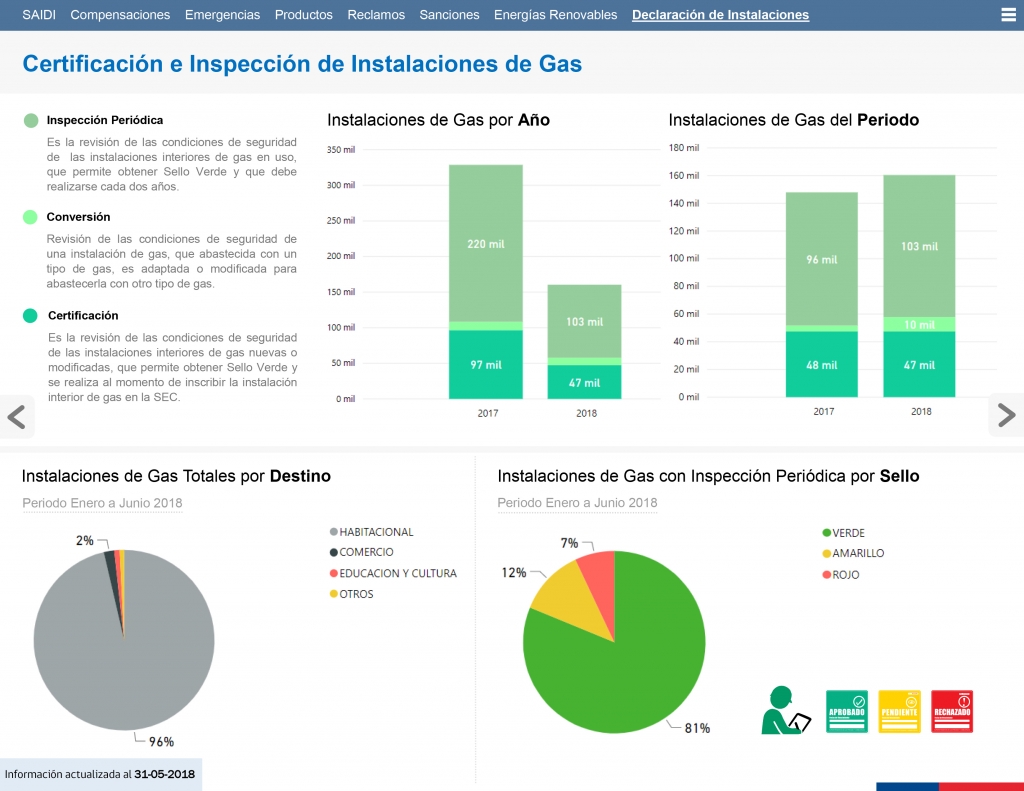The height and width of the screenshot is (791, 1024).
Task: Click the '350 mil' axis label
Action: [x=341, y=150]
